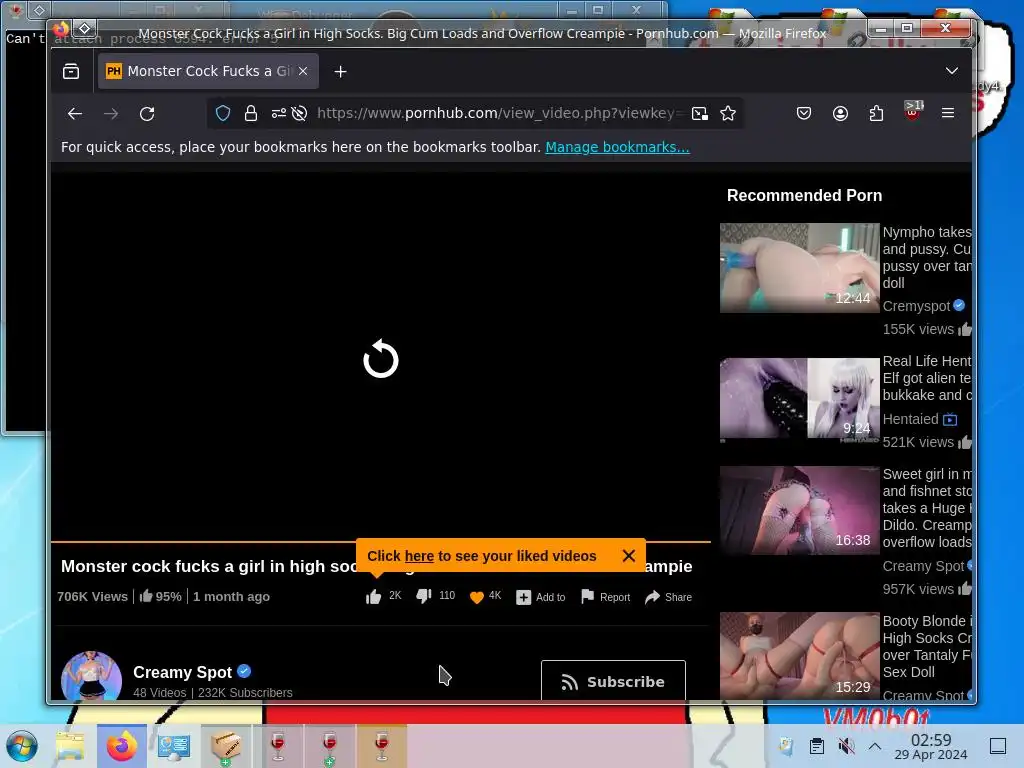This screenshot has width=1024, height=768.
Task: Click the icon left of the bookmark star
Action: pyautogui.click(x=700, y=114)
